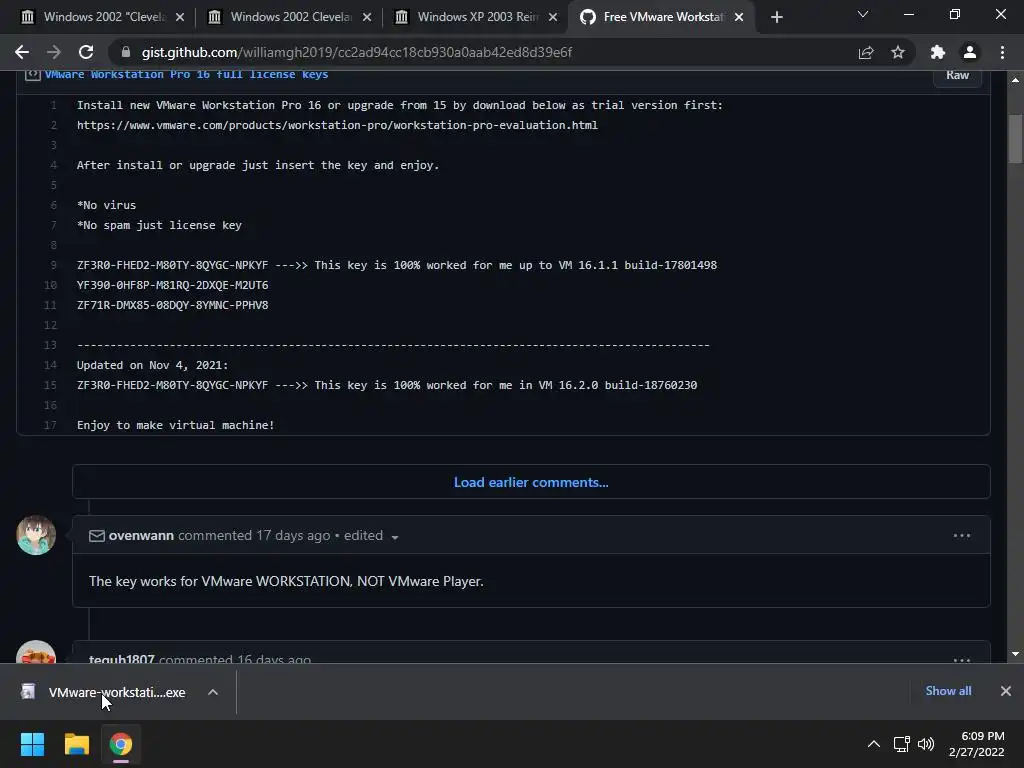Open the clock and date panel
Image resolution: width=1024 pixels, height=768 pixels.
(977, 744)
